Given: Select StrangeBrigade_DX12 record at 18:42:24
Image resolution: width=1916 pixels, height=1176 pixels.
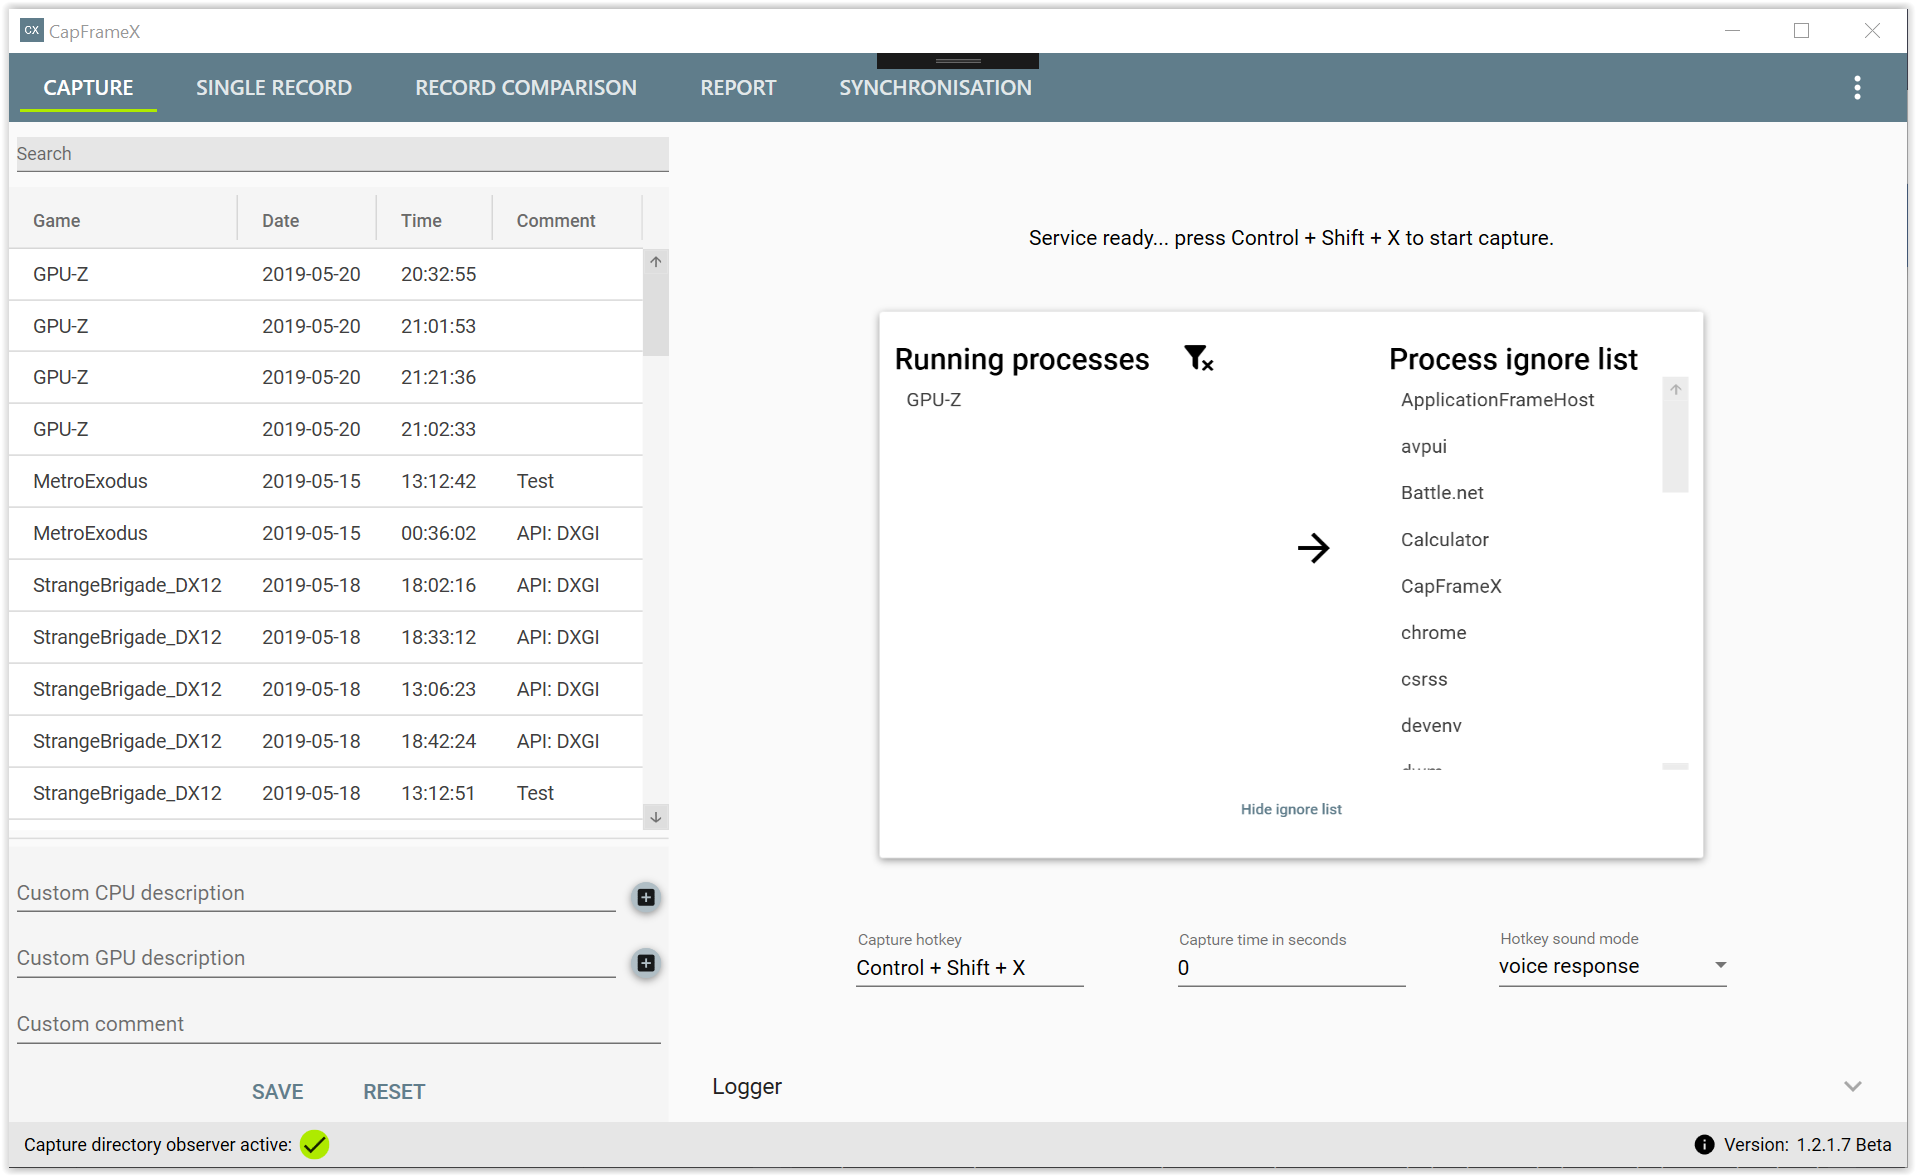Looking at the screenshot, I should (326, 741).
